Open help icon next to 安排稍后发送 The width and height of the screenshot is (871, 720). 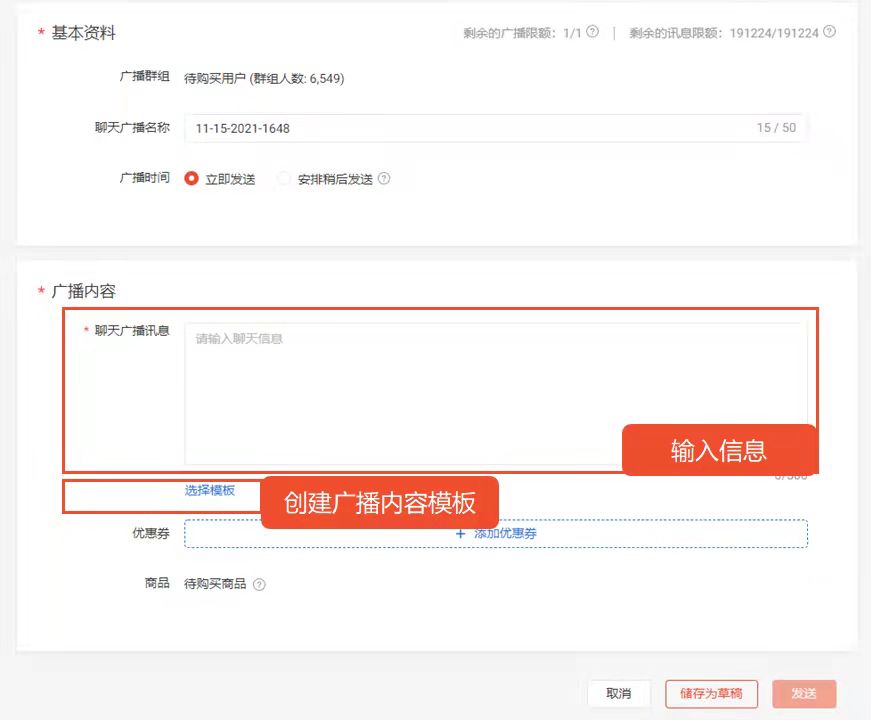384,178
